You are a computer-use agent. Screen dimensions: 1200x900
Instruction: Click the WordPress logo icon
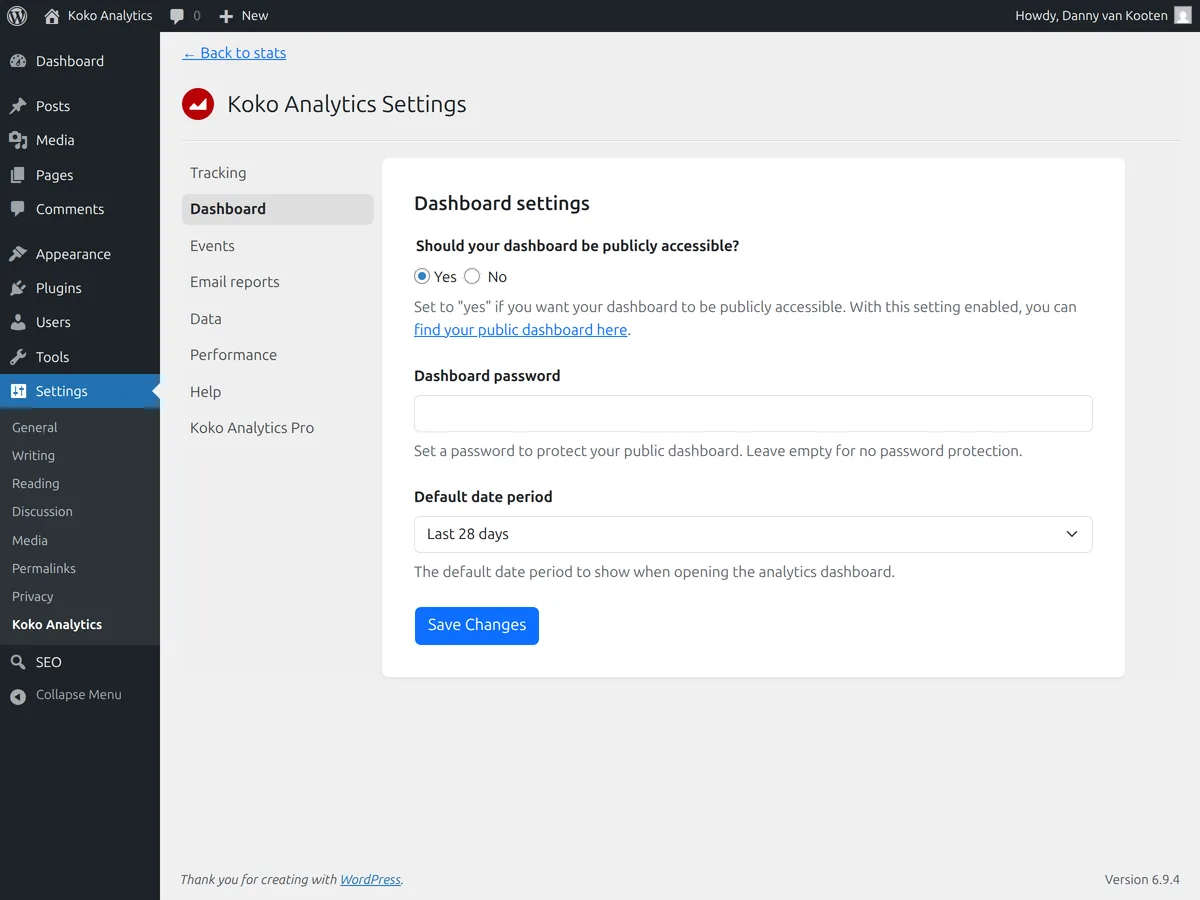[x=17, y=16]
